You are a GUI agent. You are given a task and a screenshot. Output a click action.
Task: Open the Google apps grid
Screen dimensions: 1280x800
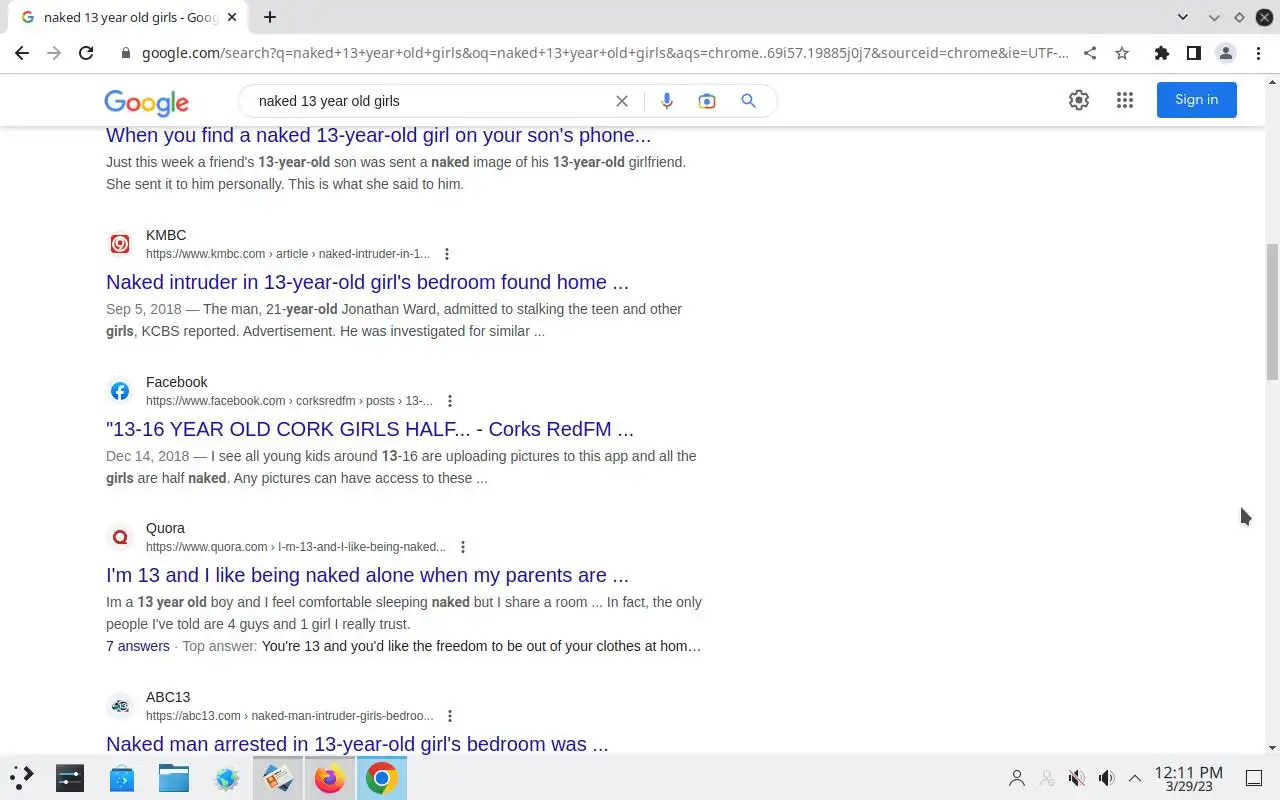(x=1125, y=100)
